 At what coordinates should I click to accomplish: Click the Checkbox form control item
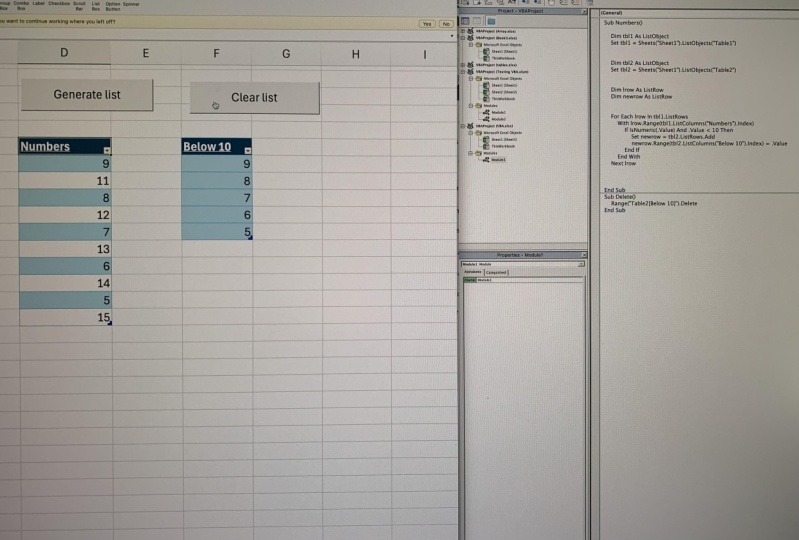pyautogui.click(x=59, y=3)
